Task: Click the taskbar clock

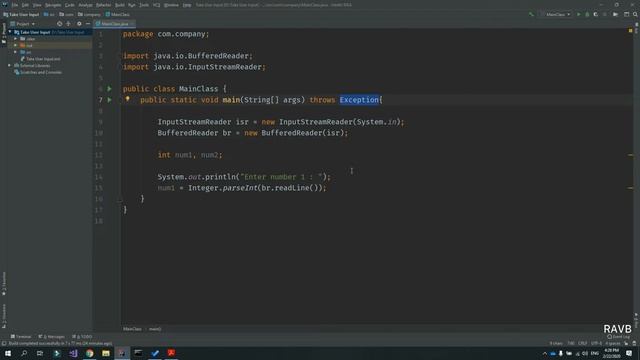Action: click(611, 353)
